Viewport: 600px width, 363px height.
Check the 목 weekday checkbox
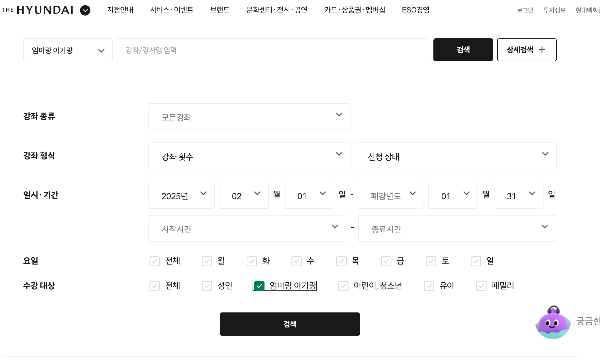tap(341, 261)
